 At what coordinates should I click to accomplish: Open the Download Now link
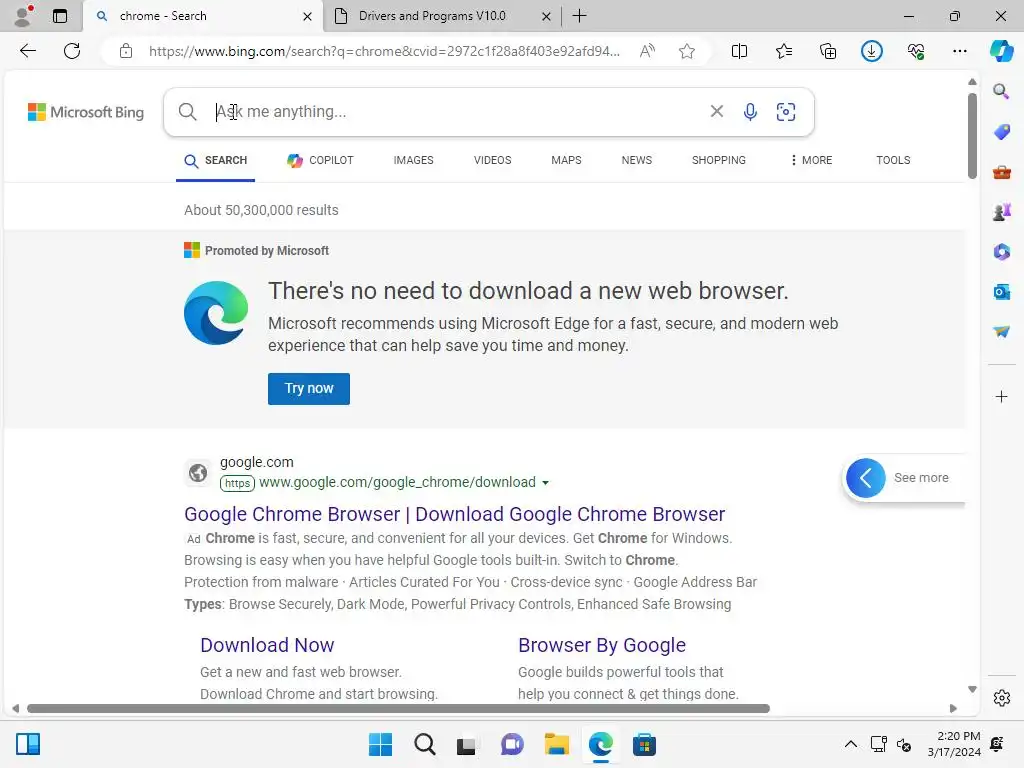click(x=267, y=645)
